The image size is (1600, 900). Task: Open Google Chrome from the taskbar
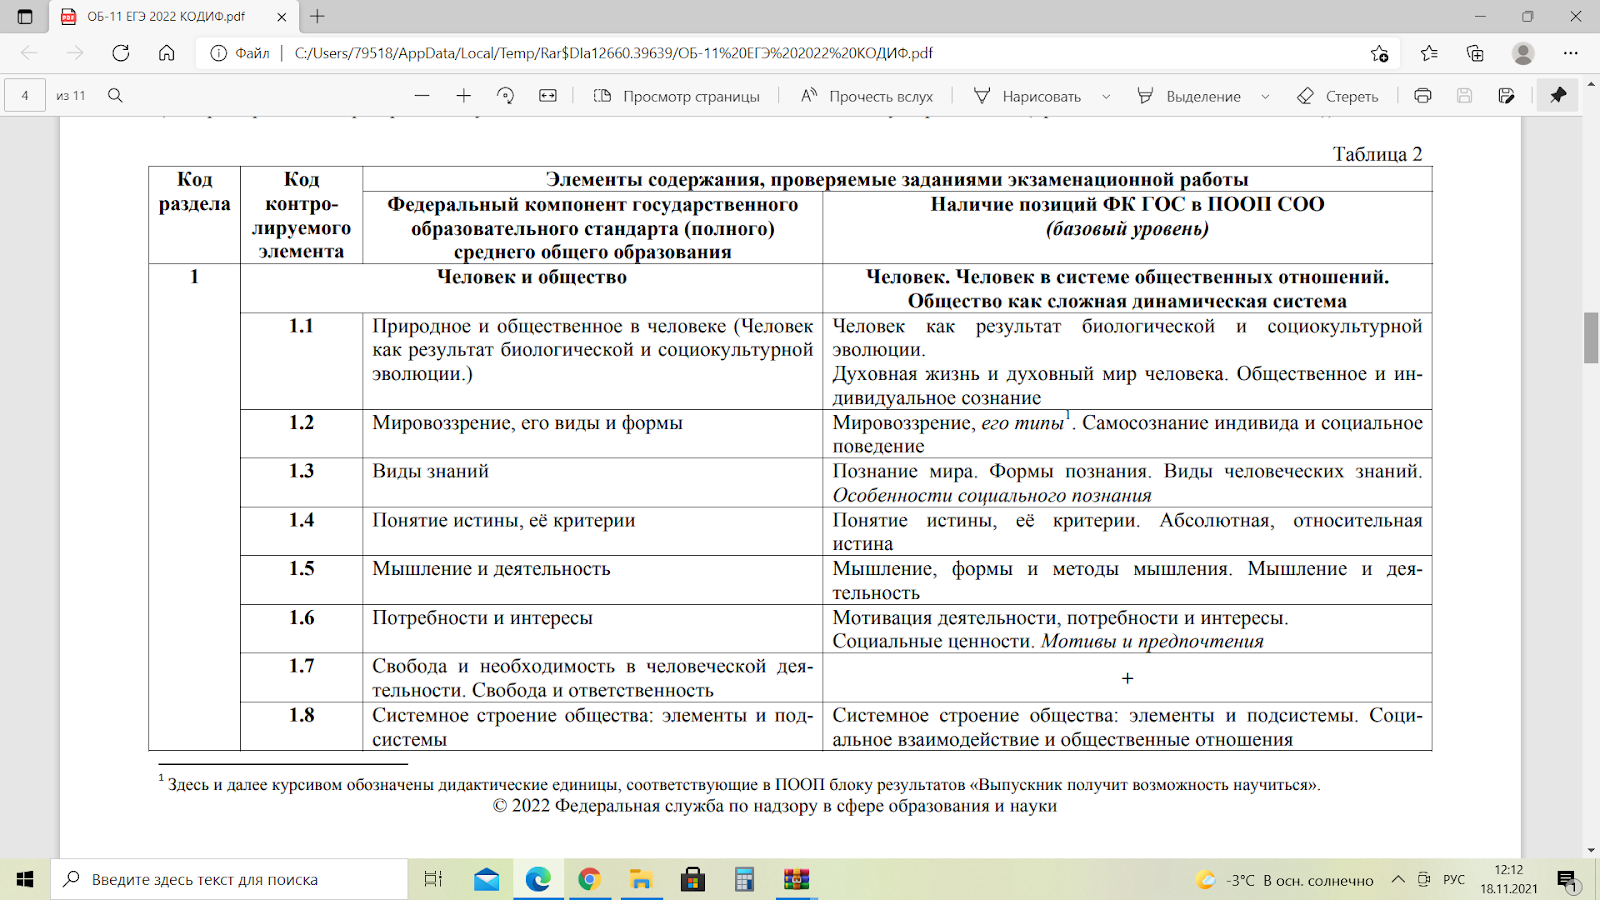(589, 879)
